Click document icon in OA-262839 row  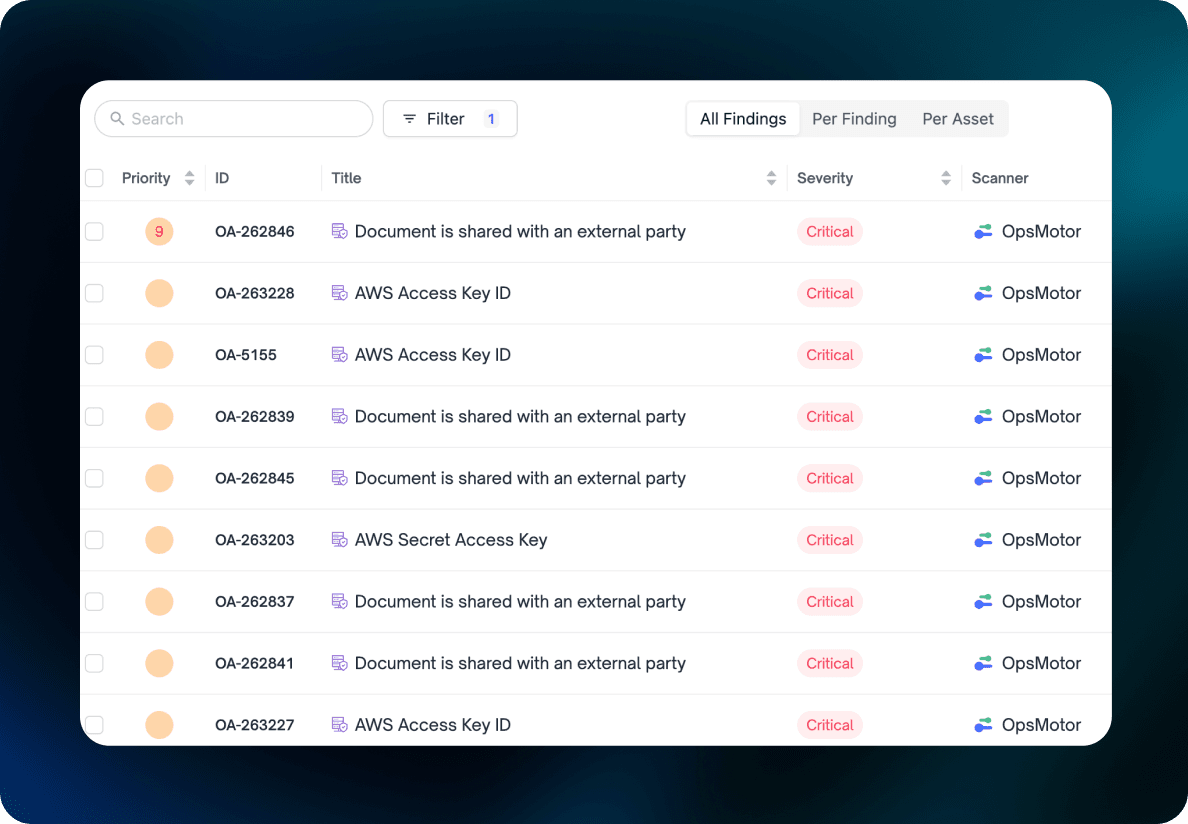pyautogui.click(x=339, y=416)
